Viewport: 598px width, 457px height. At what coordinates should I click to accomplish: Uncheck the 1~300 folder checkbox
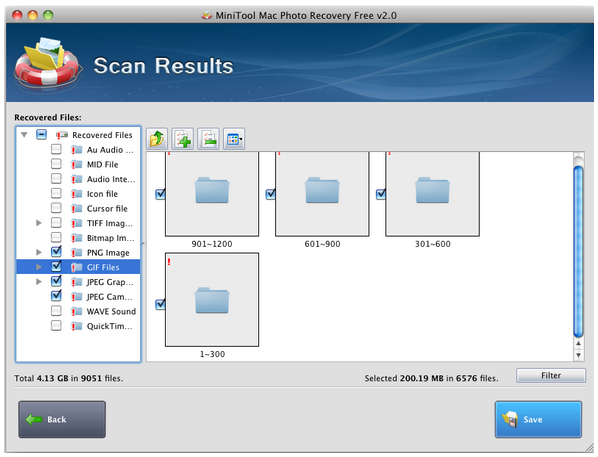(x=160, y=304)
